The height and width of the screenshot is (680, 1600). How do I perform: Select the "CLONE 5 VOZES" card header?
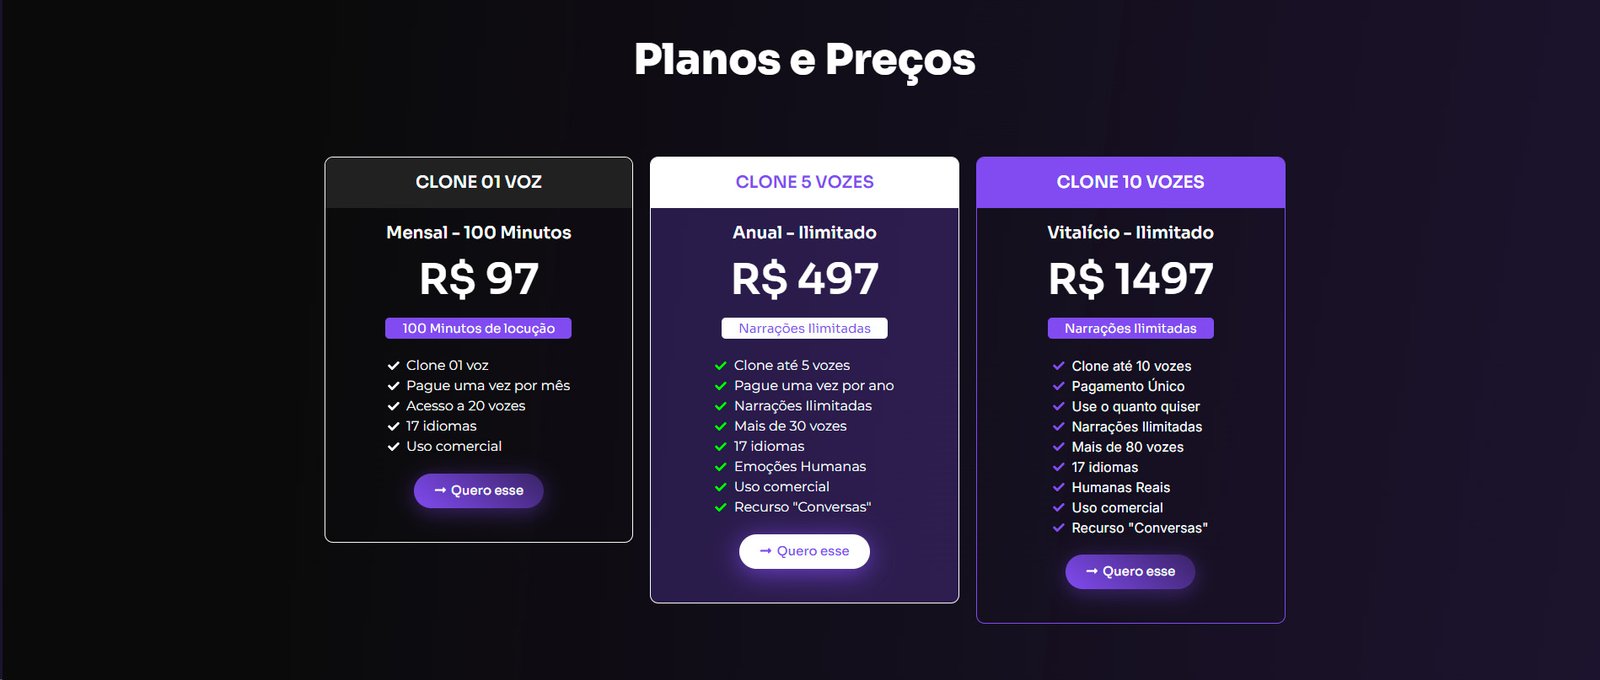[804, 182]
